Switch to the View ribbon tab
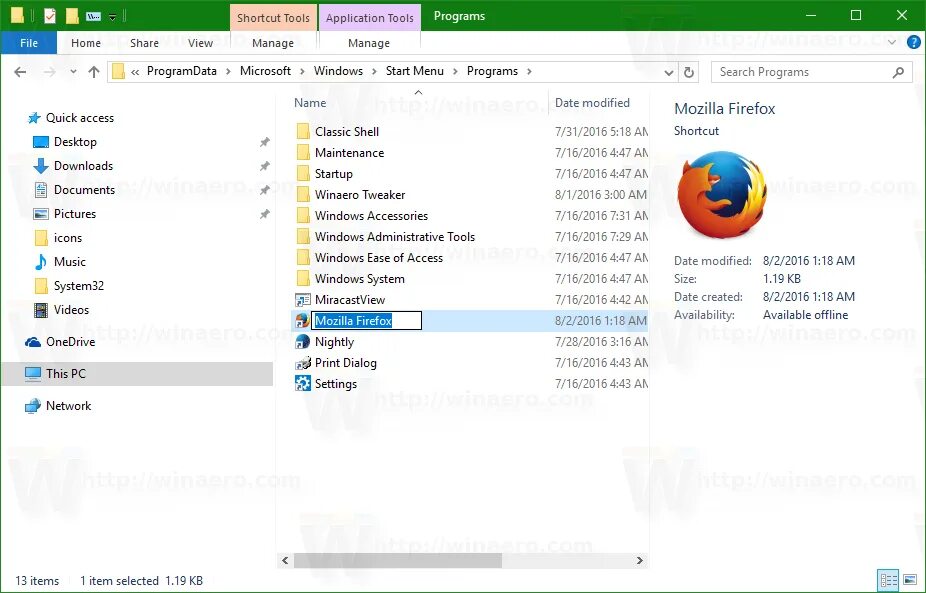Viewport: 926px width, 593px height. (200, 43)
